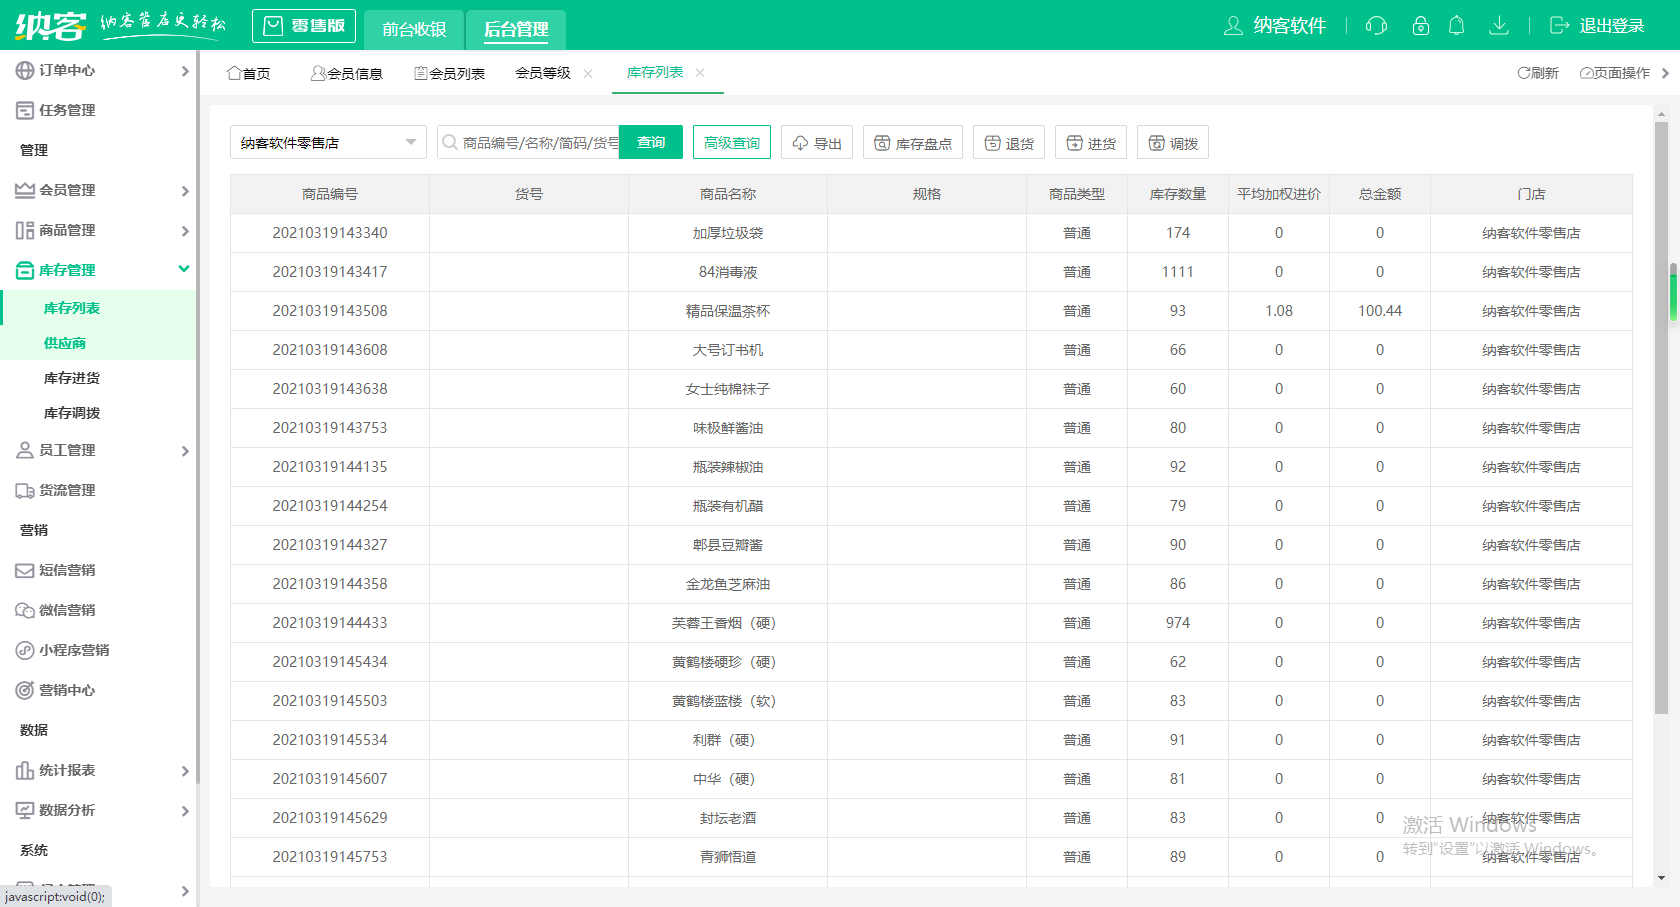Open the notification bell icon

(x=1457, y=26)
